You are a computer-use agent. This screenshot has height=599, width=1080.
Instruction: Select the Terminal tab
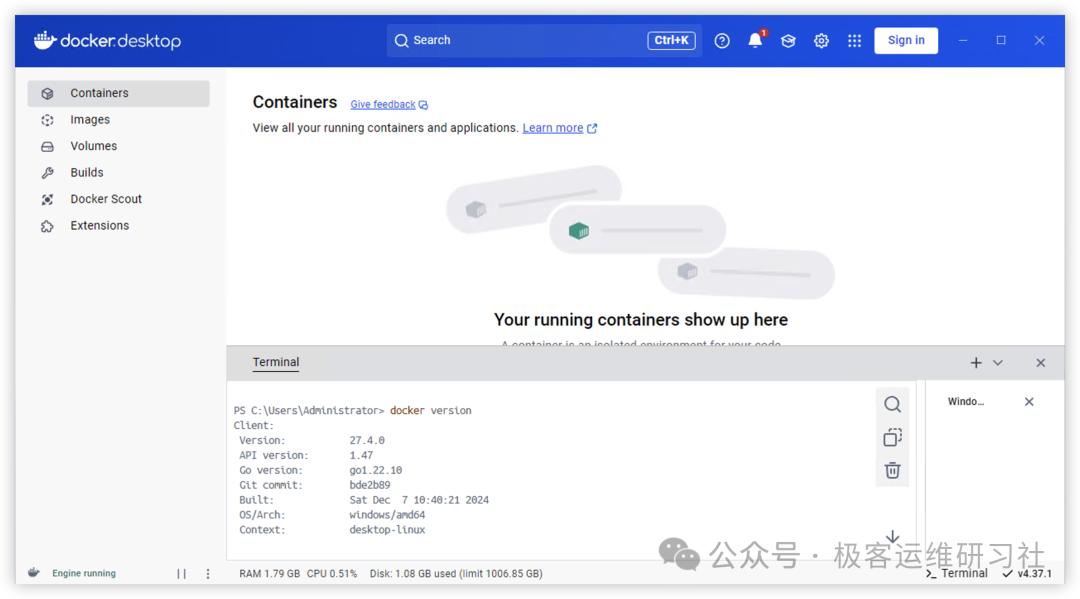276,362
